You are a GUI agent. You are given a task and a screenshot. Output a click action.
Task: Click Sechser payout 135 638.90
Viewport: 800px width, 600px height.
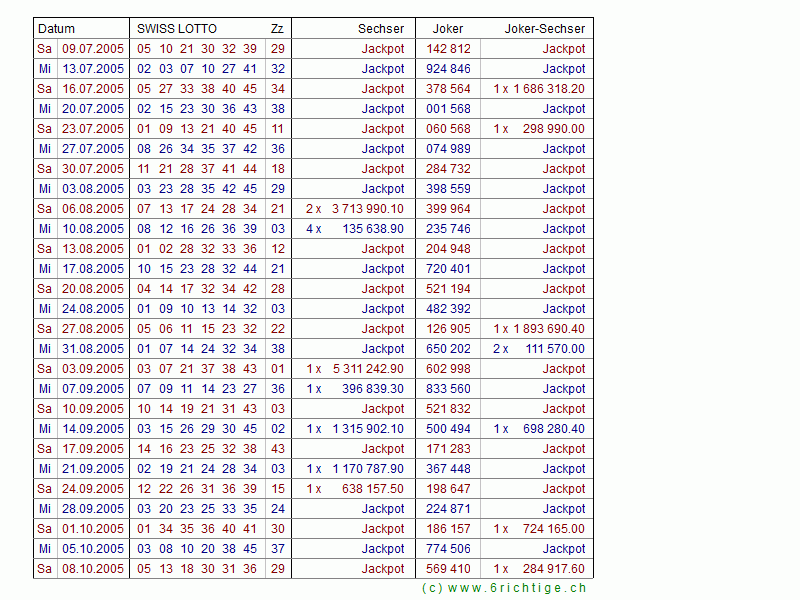tap(371, 229)
